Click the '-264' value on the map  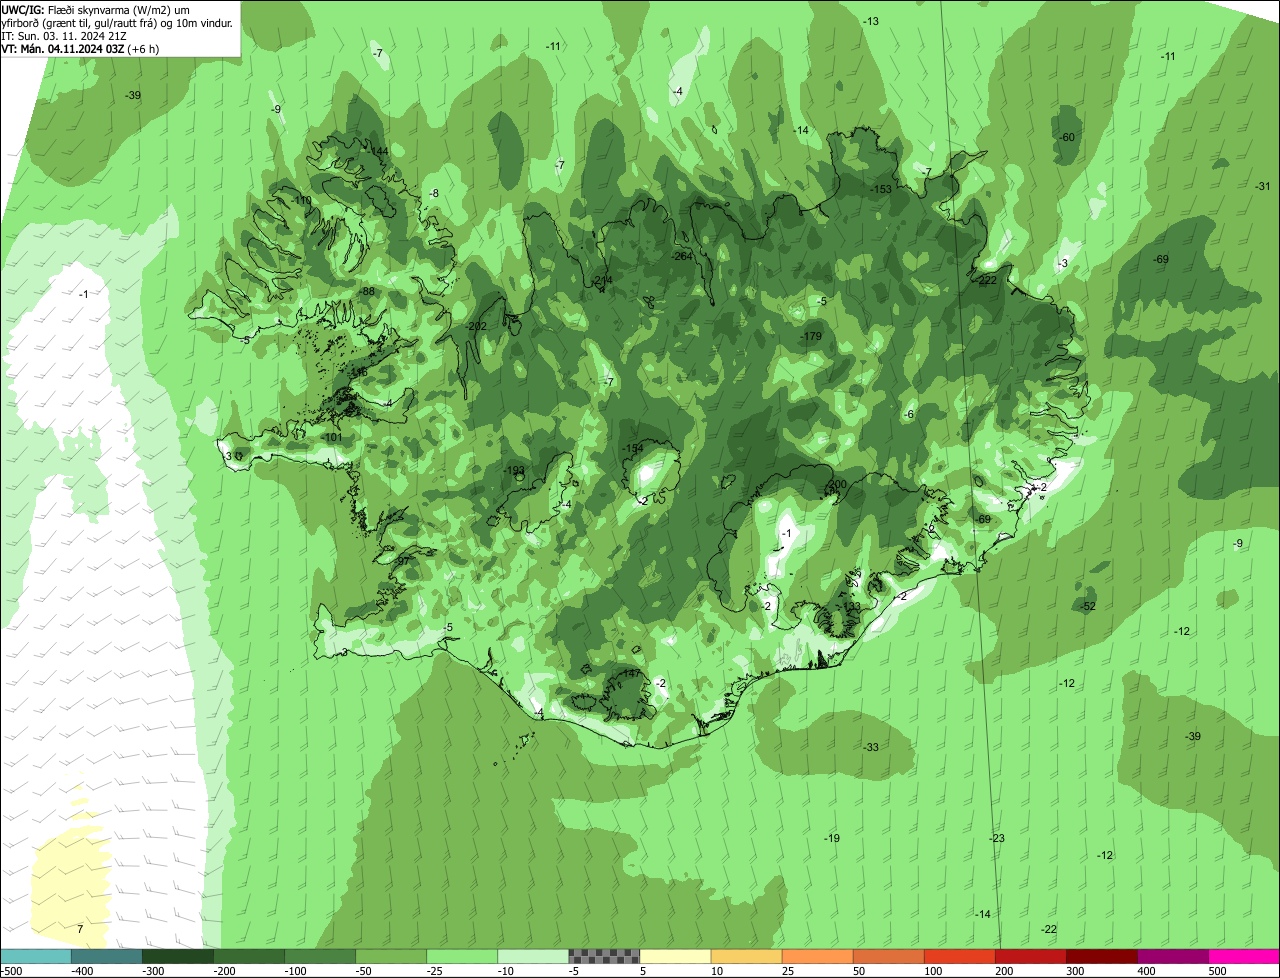[682, 256]
